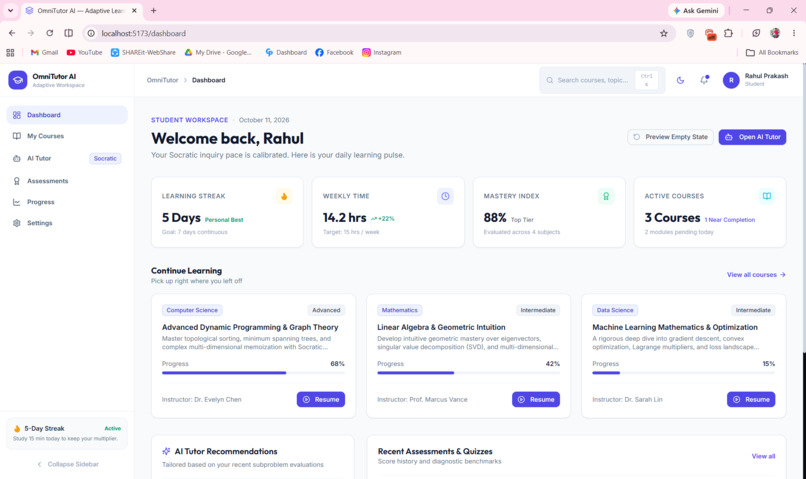Open YouTube bookmark
806x479 pixels.
point(84,52)
